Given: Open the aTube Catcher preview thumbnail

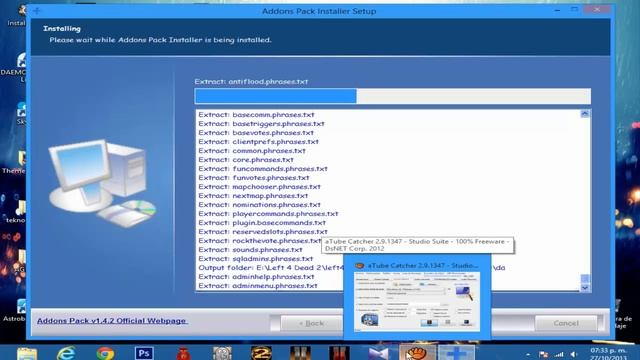Looking at the screenshot, I should click(417, 301).
